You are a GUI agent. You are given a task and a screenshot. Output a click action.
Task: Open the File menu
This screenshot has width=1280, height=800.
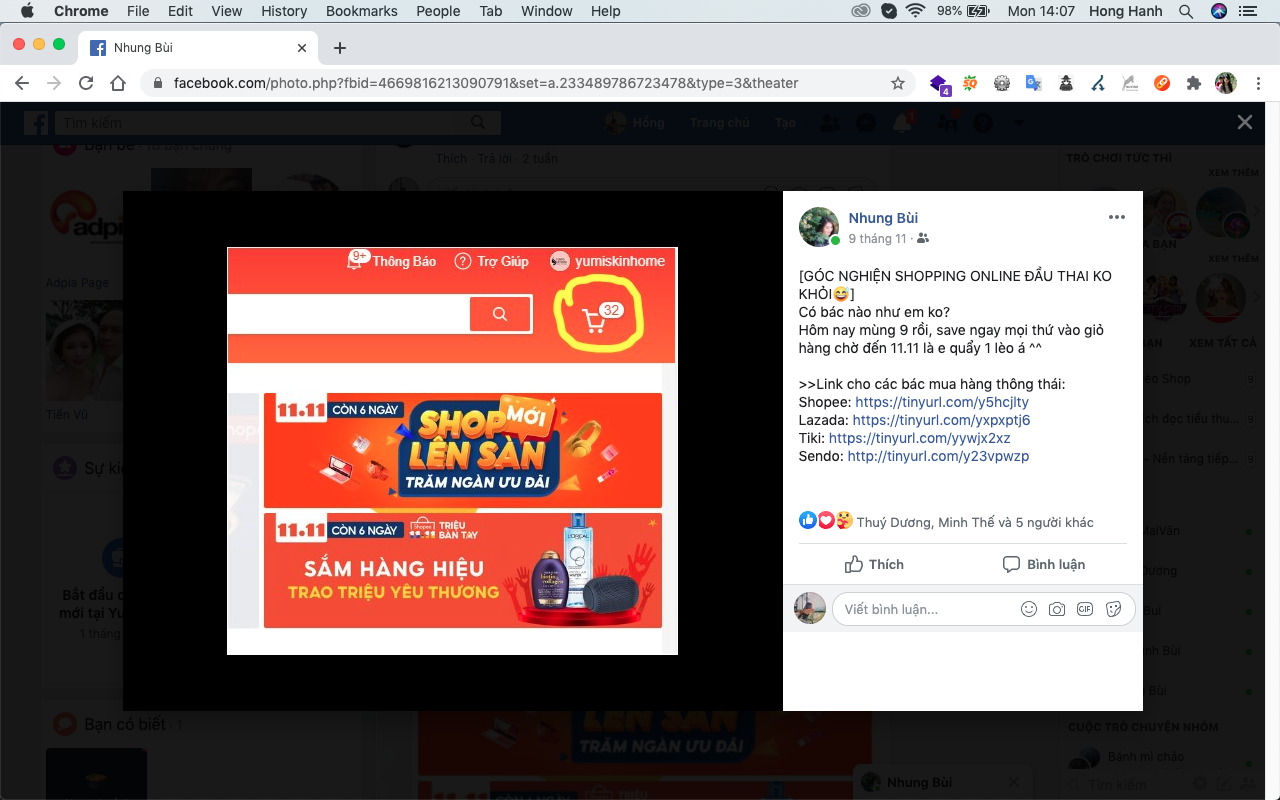tap(138, 11)
